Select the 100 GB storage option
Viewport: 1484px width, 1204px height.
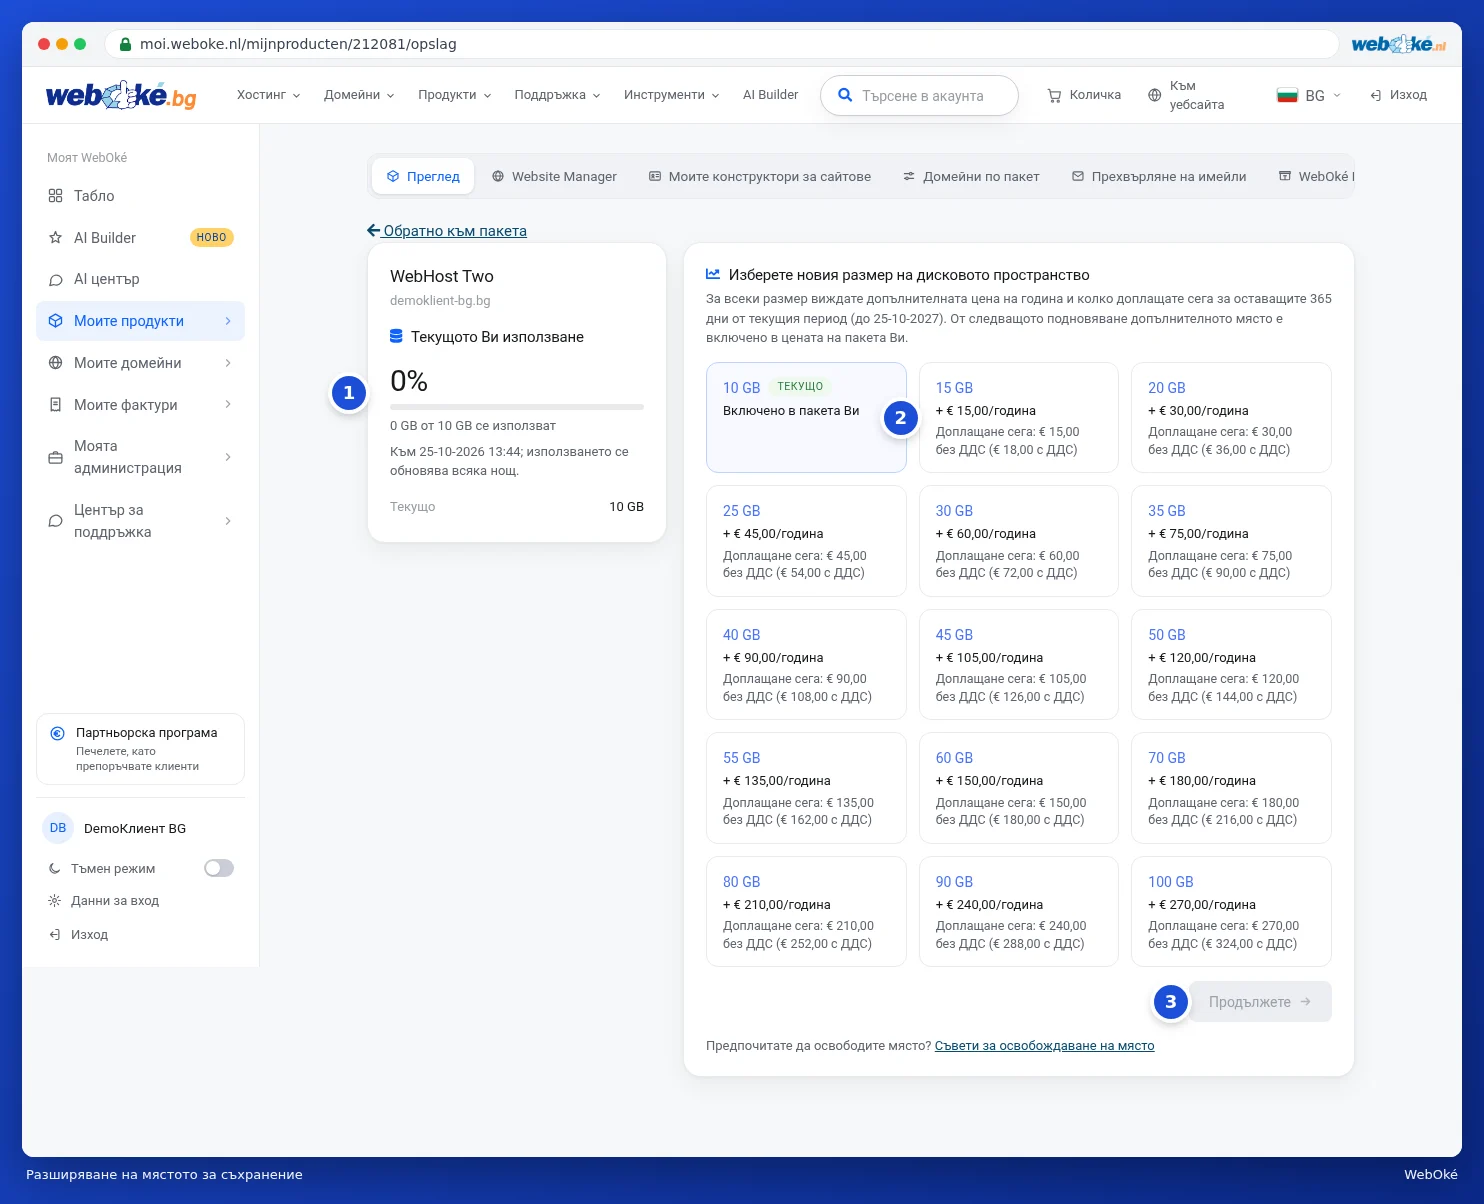(1231, 911)
